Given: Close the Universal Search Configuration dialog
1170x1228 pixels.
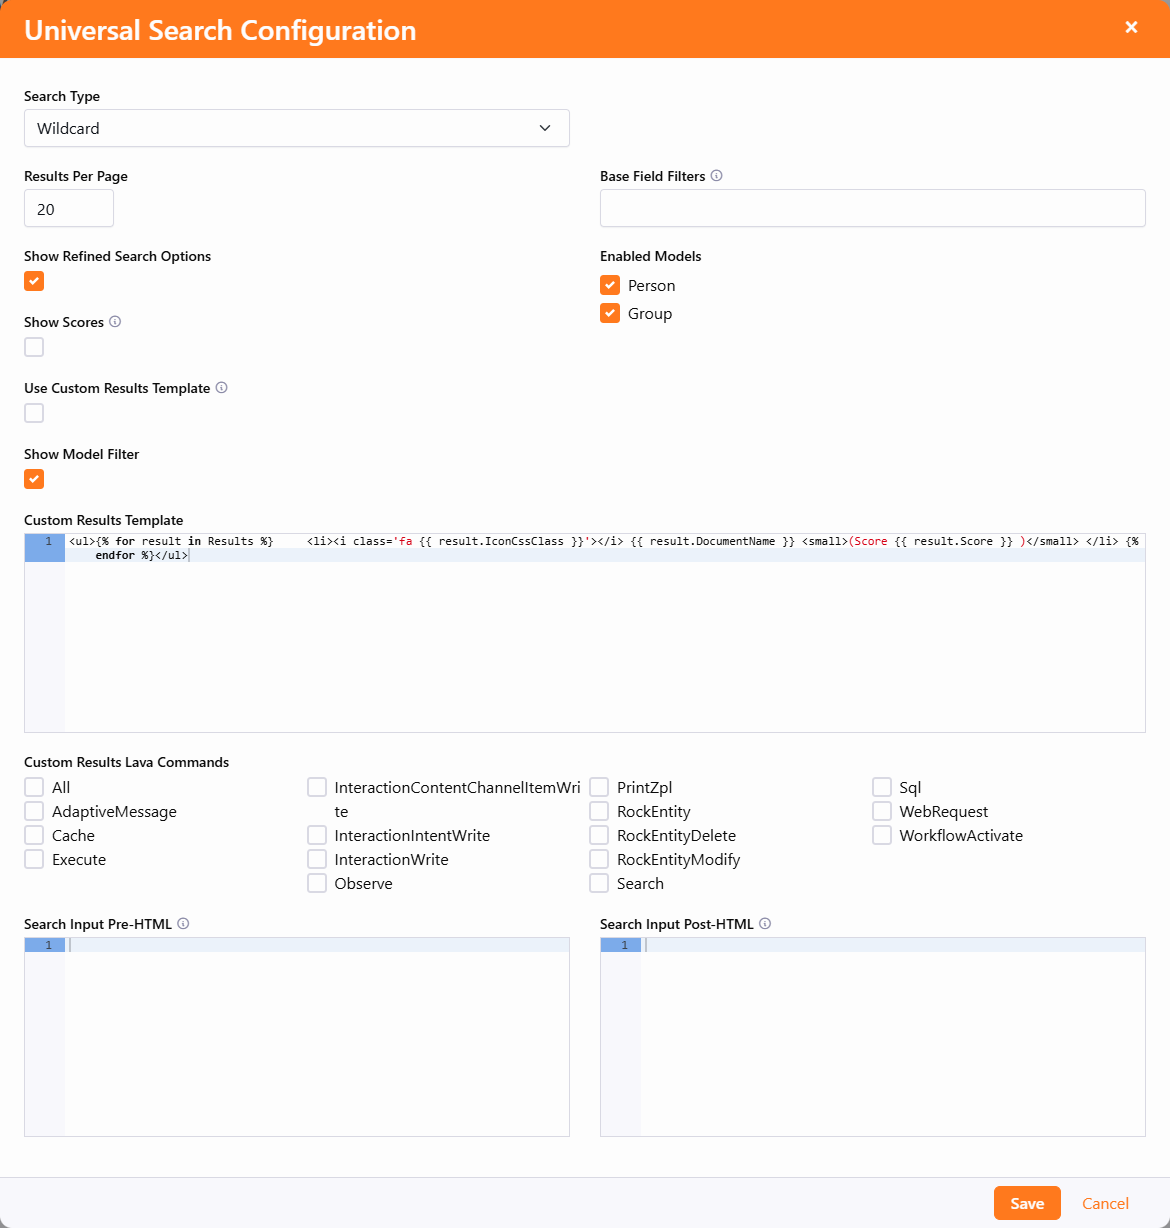Looking at the screenshot, I should 1131,28.
